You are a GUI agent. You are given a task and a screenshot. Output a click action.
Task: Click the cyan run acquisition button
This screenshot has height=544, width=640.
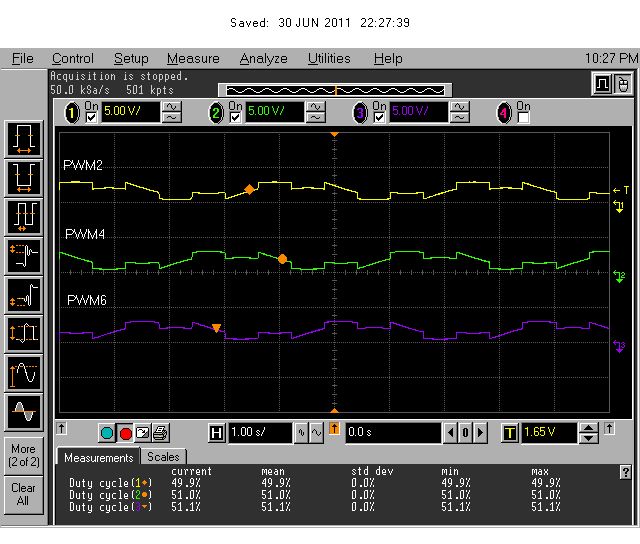(x=107, y=433)
